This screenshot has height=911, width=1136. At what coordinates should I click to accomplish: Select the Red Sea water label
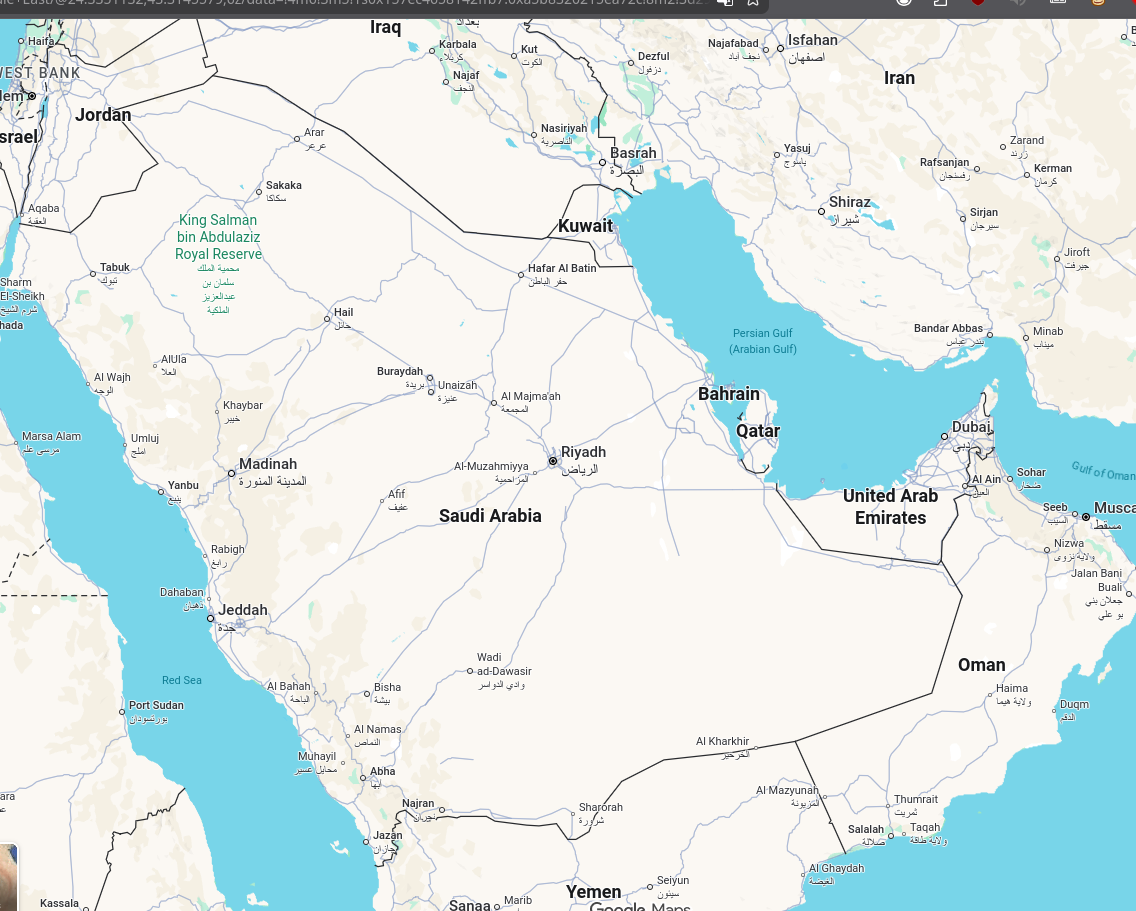(x=182, y=681)
